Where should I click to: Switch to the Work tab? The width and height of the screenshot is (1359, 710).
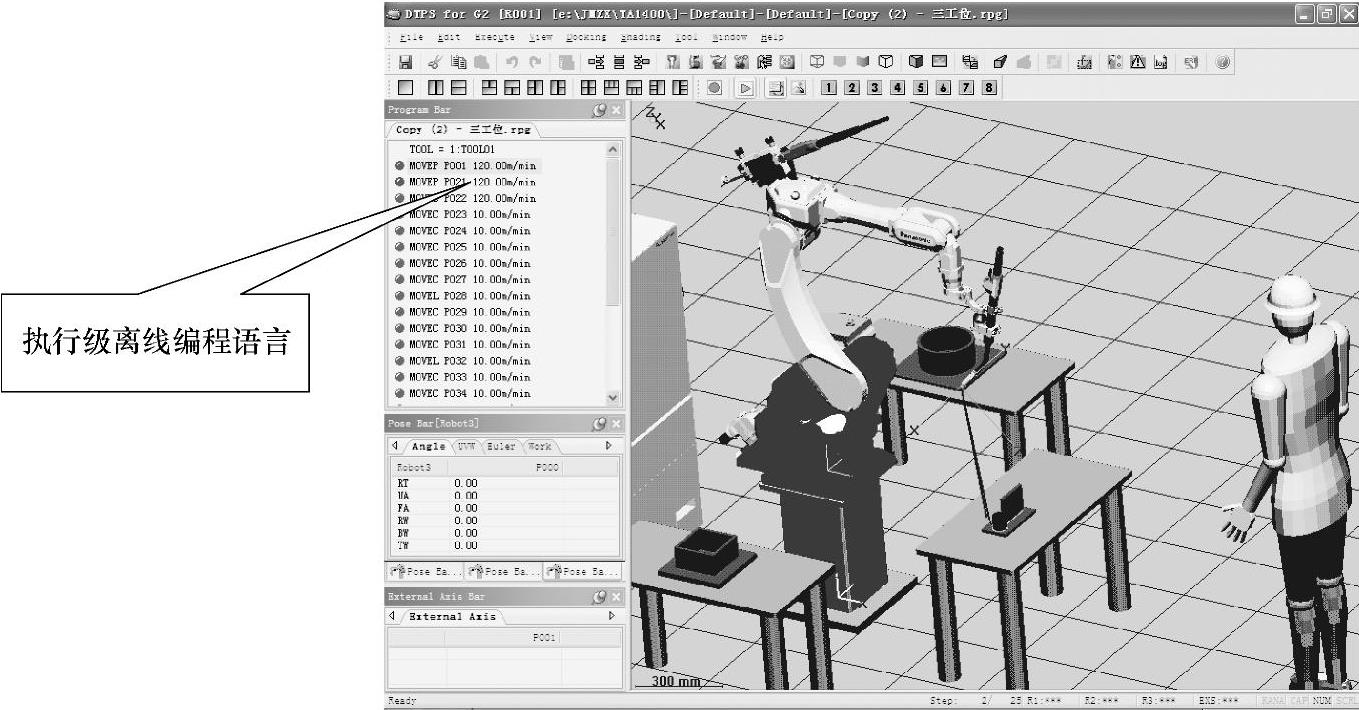(x=539, y=447)
